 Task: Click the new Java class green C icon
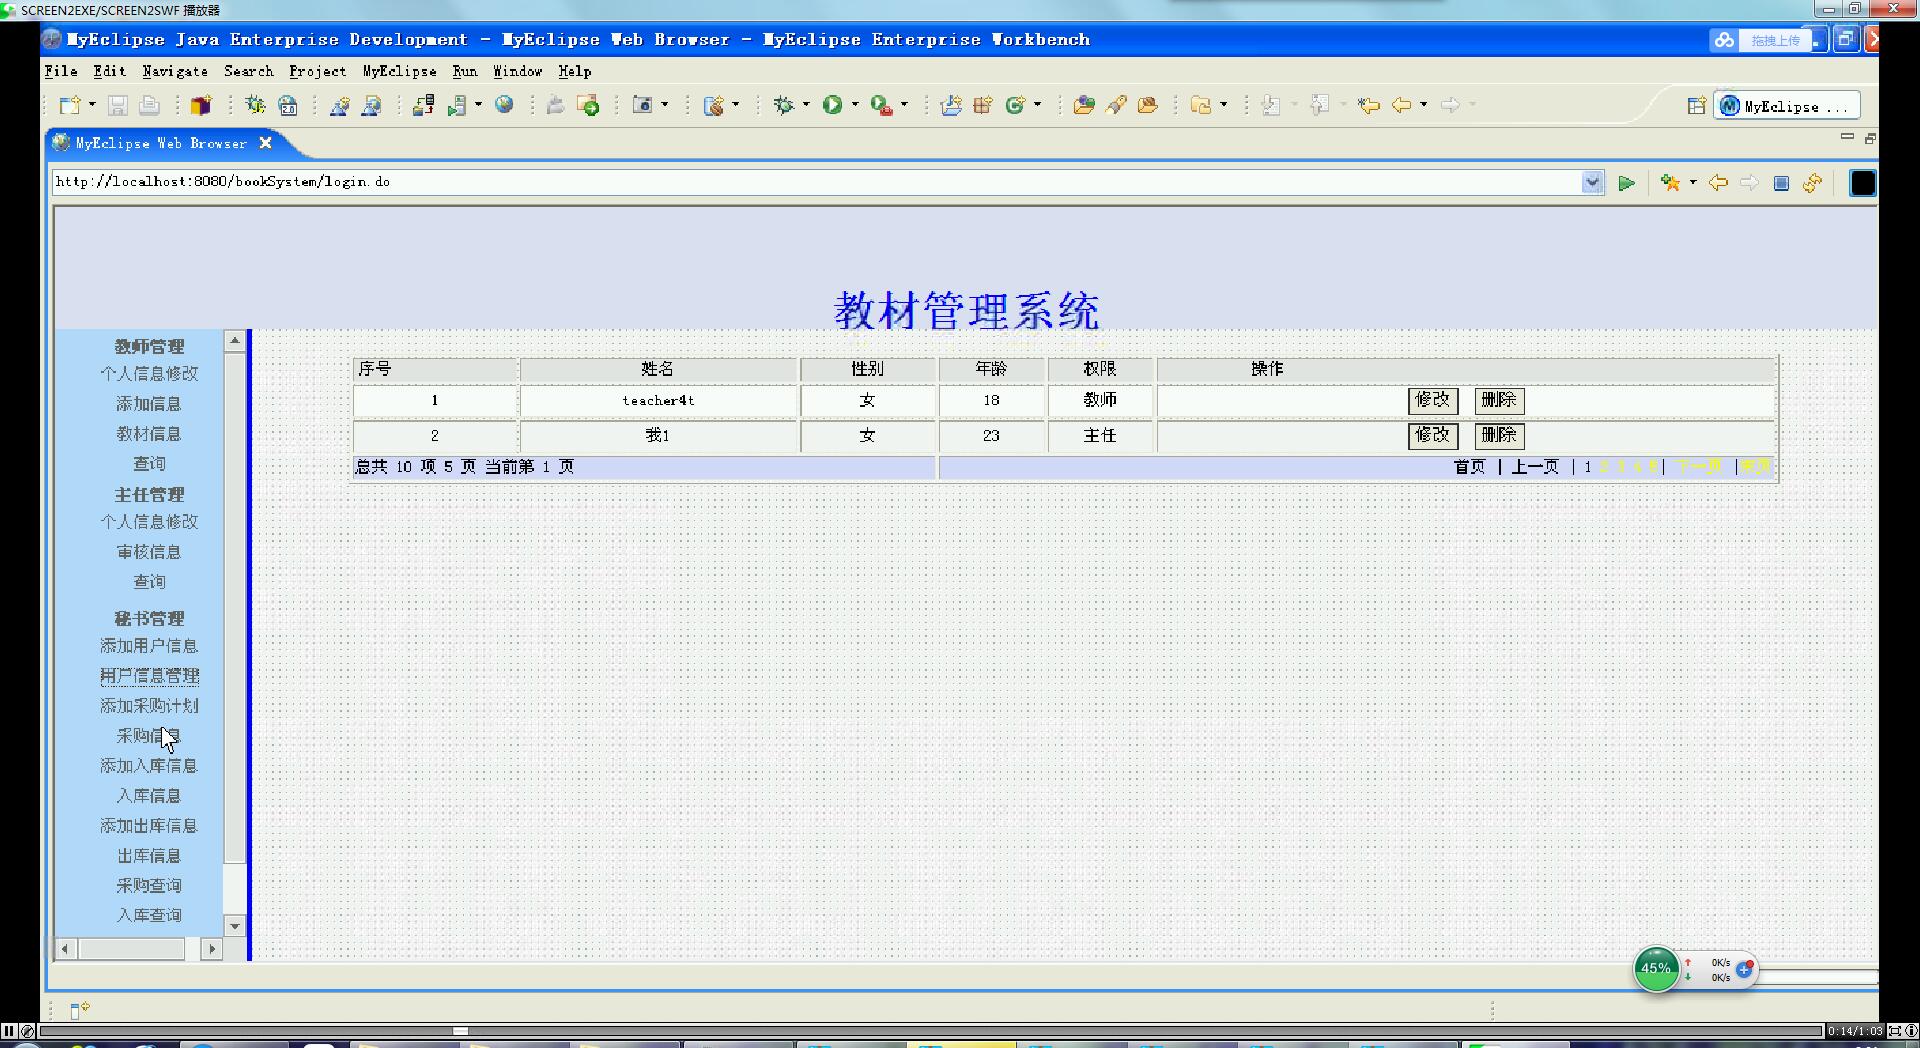(1015, 105)
